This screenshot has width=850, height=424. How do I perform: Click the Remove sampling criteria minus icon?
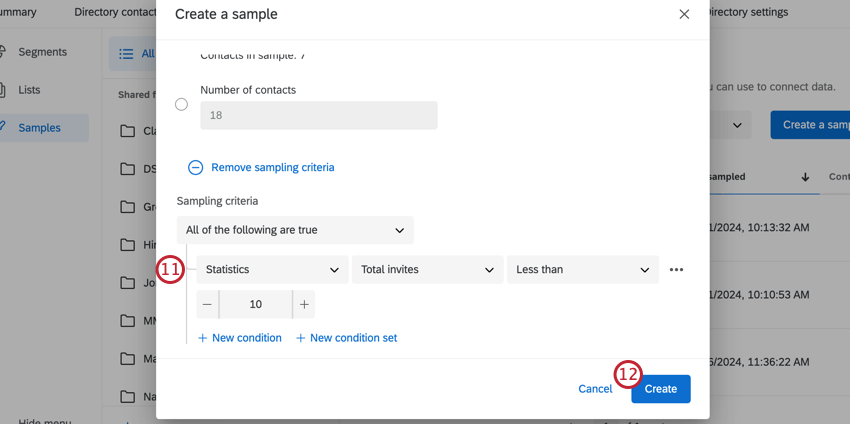196,168
